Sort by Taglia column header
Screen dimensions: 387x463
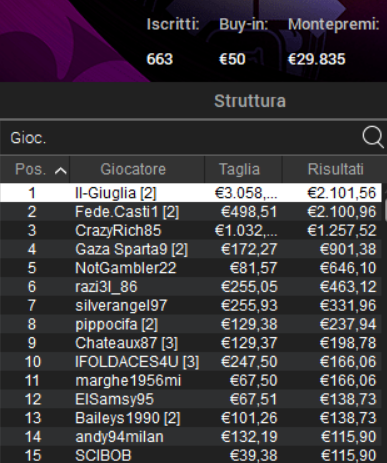click(x=239, y=169)
